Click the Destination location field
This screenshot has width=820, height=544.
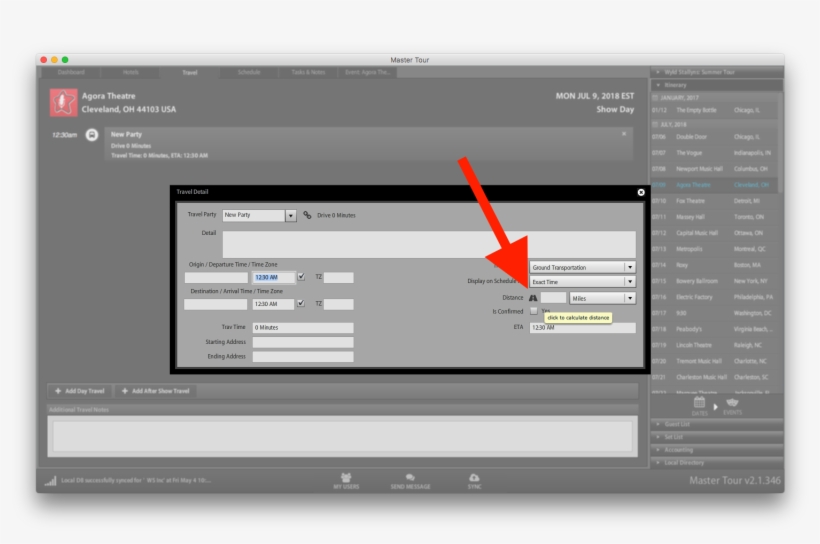[216, 304]
